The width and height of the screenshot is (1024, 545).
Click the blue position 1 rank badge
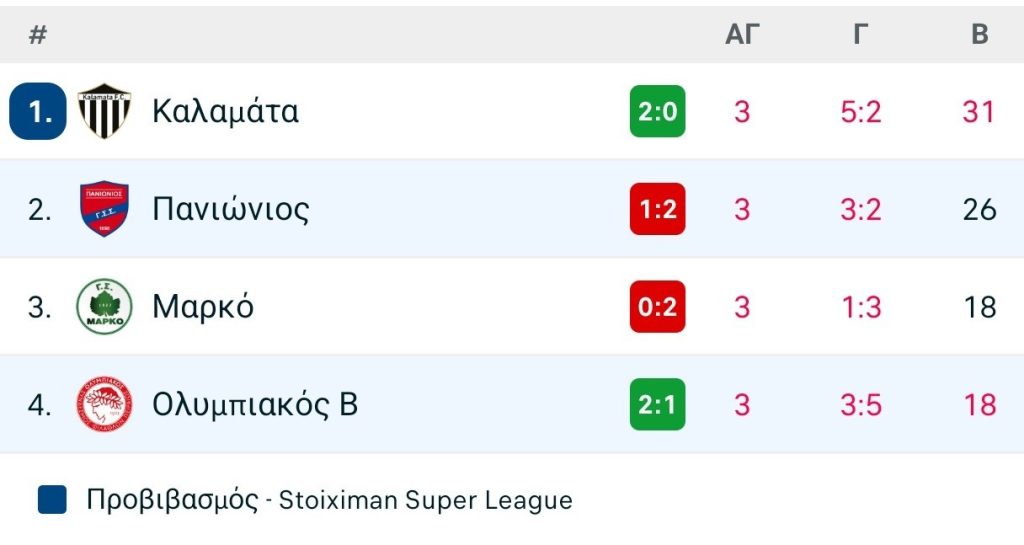(x=38, y=111)
